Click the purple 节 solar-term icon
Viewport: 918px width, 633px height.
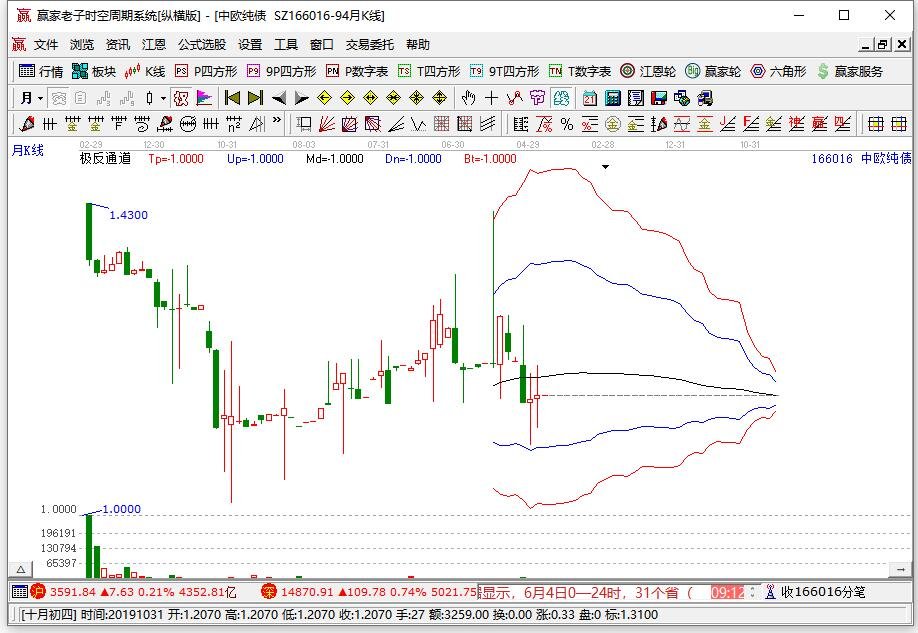pos(537,98)
